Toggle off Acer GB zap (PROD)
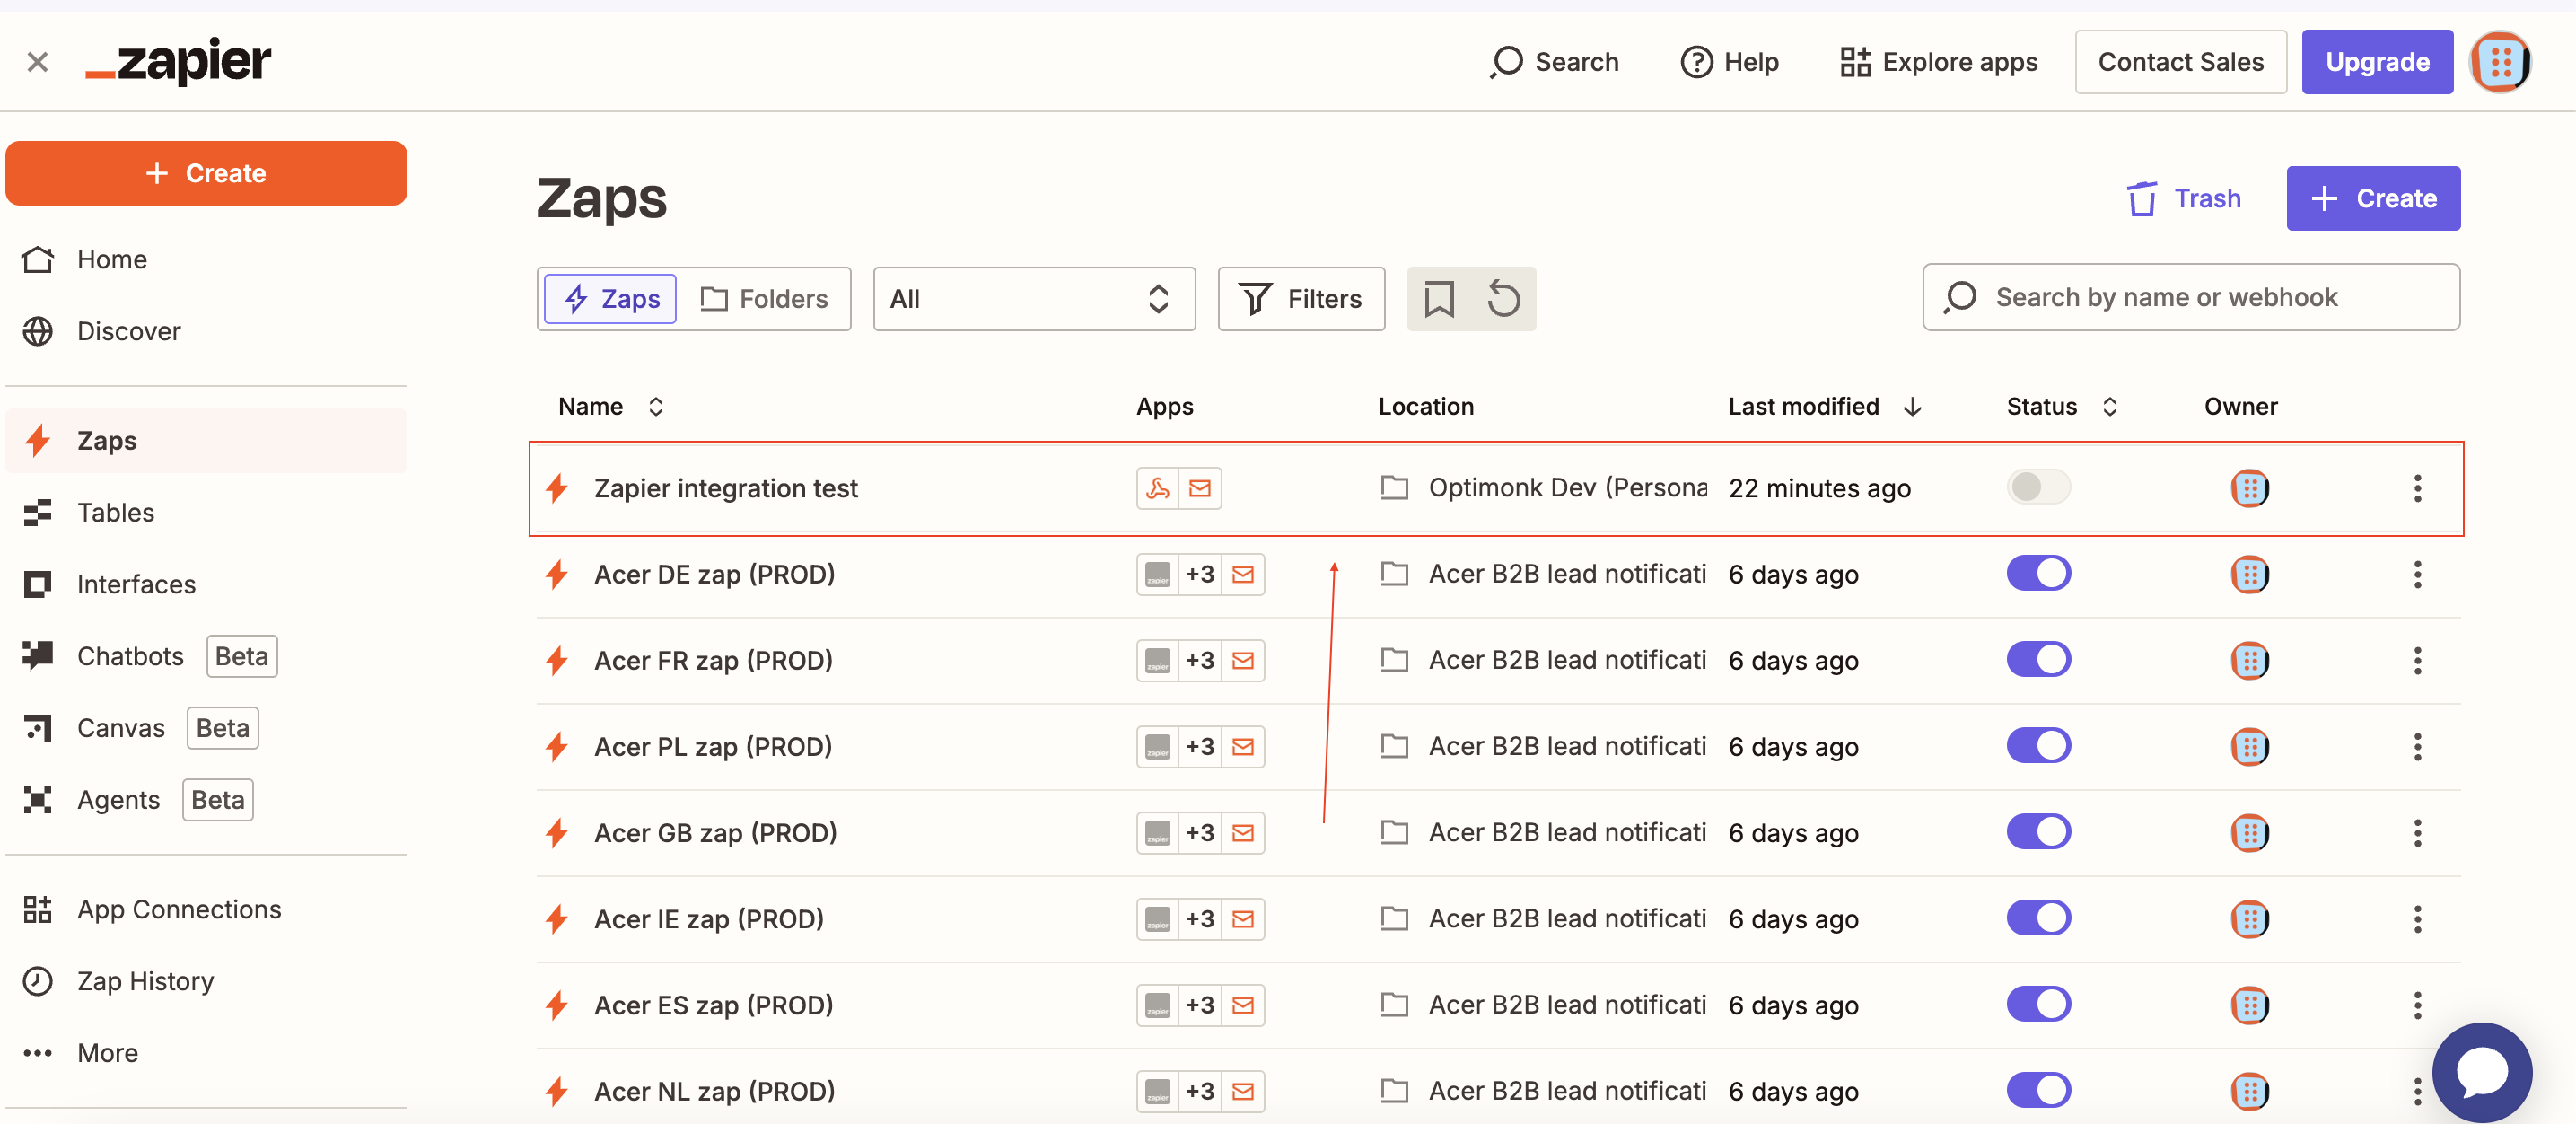 pyautogui.click(x=2038, y=831)
